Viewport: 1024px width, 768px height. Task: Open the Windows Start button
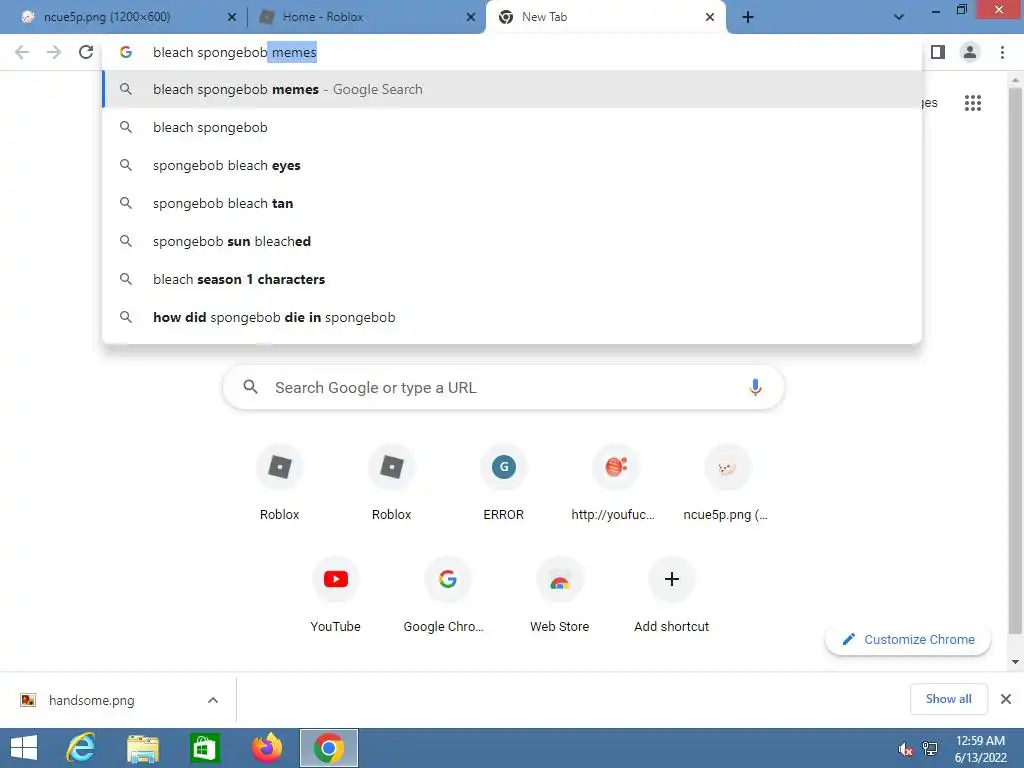point(24,748)
